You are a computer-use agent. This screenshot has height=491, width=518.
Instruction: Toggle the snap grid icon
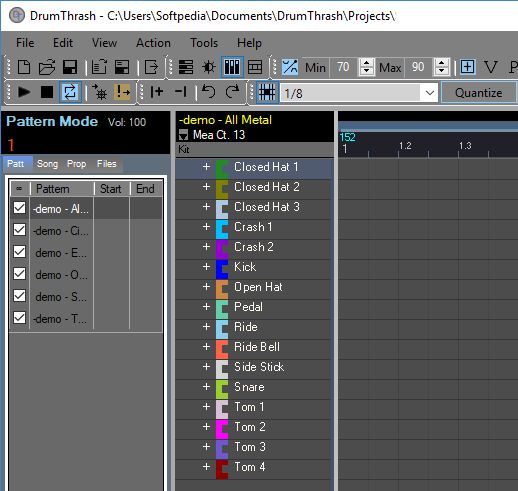point(267,92)
